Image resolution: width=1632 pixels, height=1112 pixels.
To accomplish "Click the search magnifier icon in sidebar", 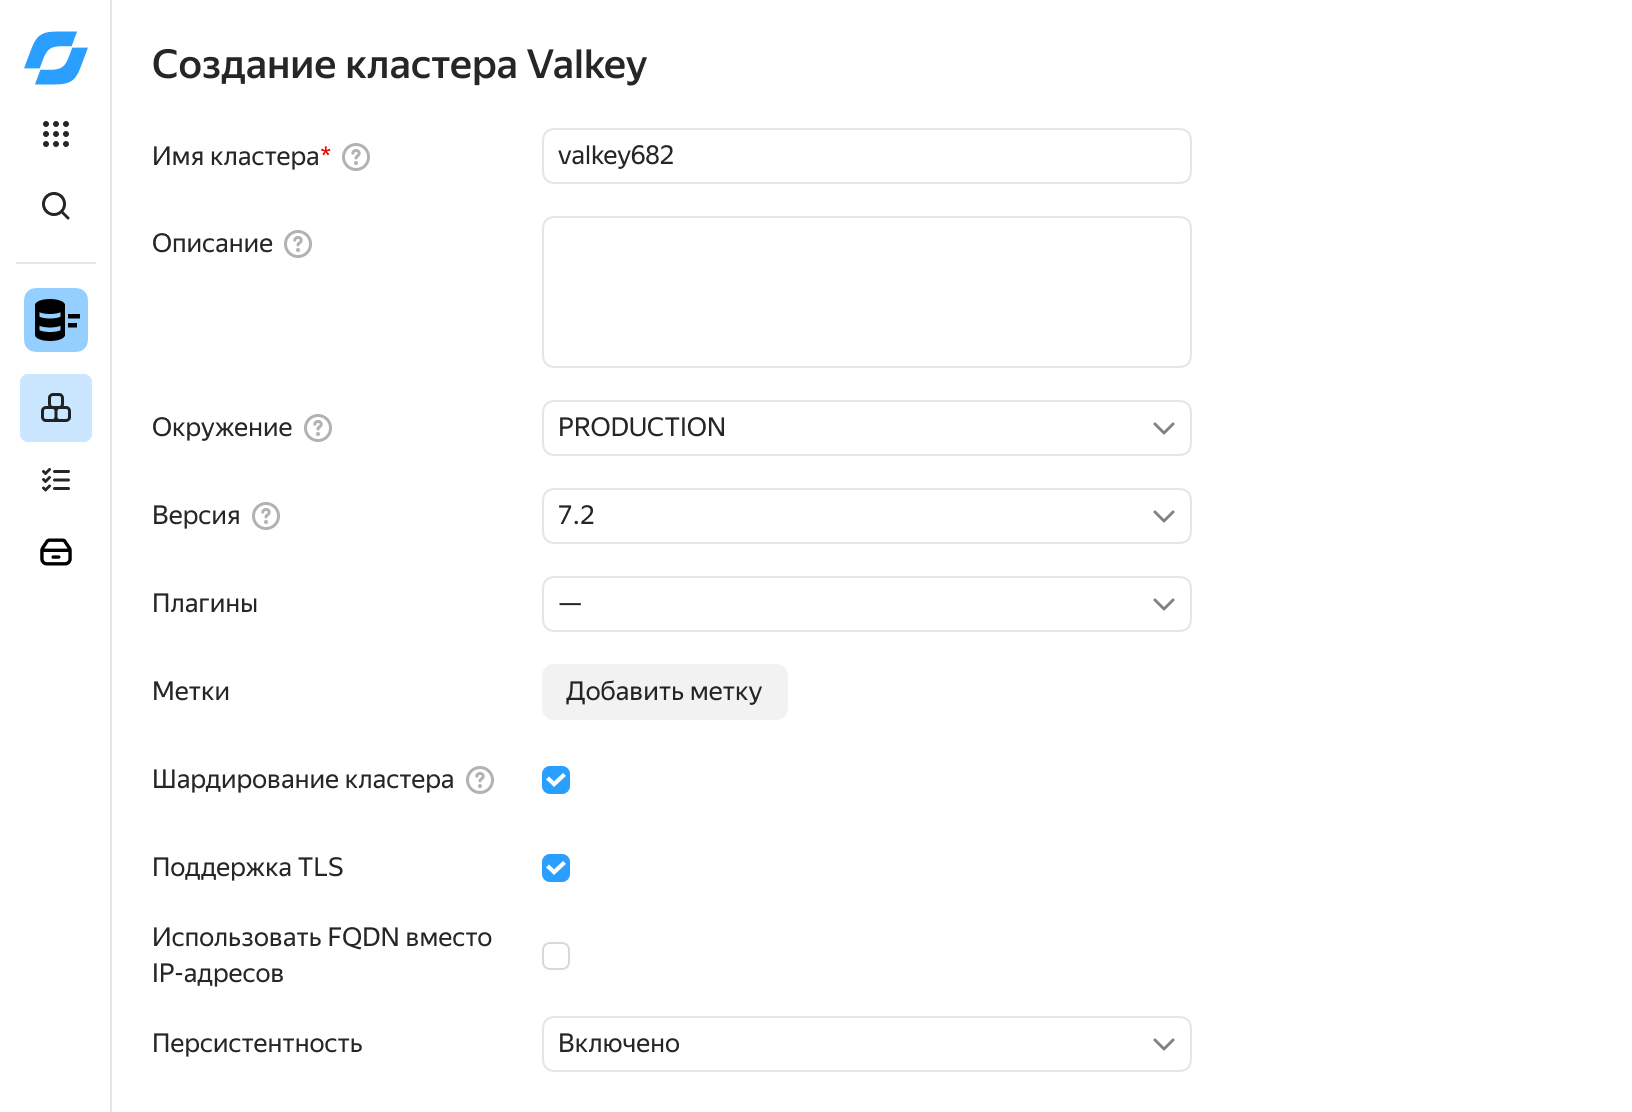I will (x=56, y=206).
